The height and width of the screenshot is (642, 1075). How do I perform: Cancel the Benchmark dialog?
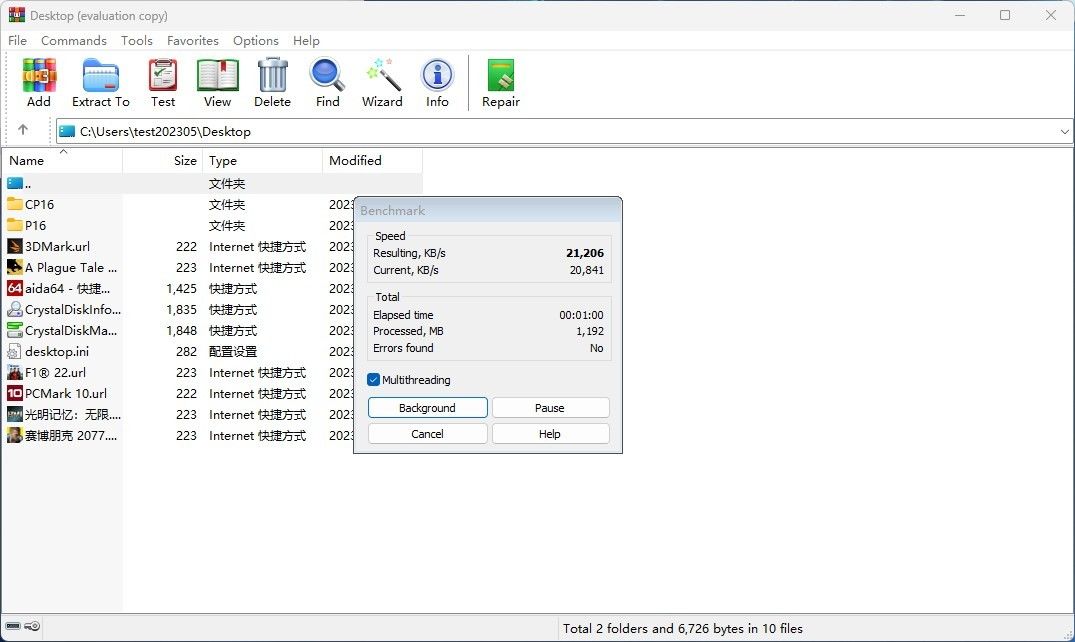coord(427,434)
